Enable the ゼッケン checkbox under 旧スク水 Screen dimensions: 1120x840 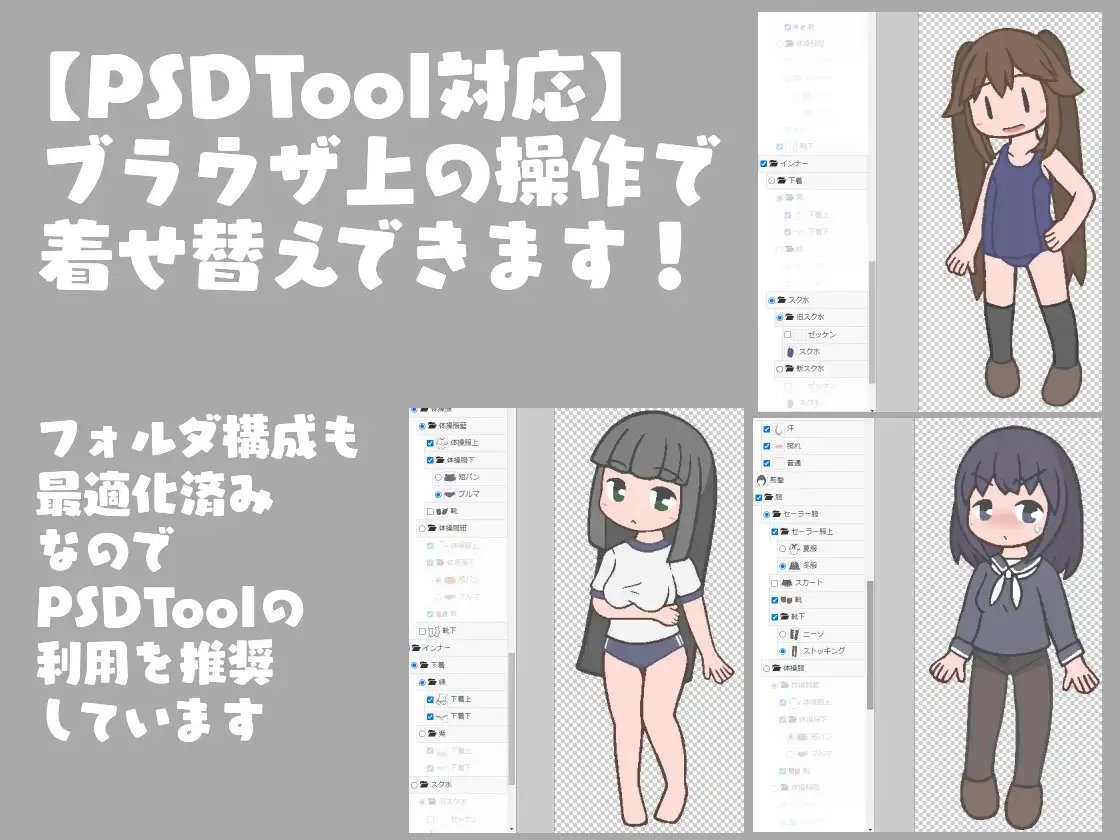788,334
